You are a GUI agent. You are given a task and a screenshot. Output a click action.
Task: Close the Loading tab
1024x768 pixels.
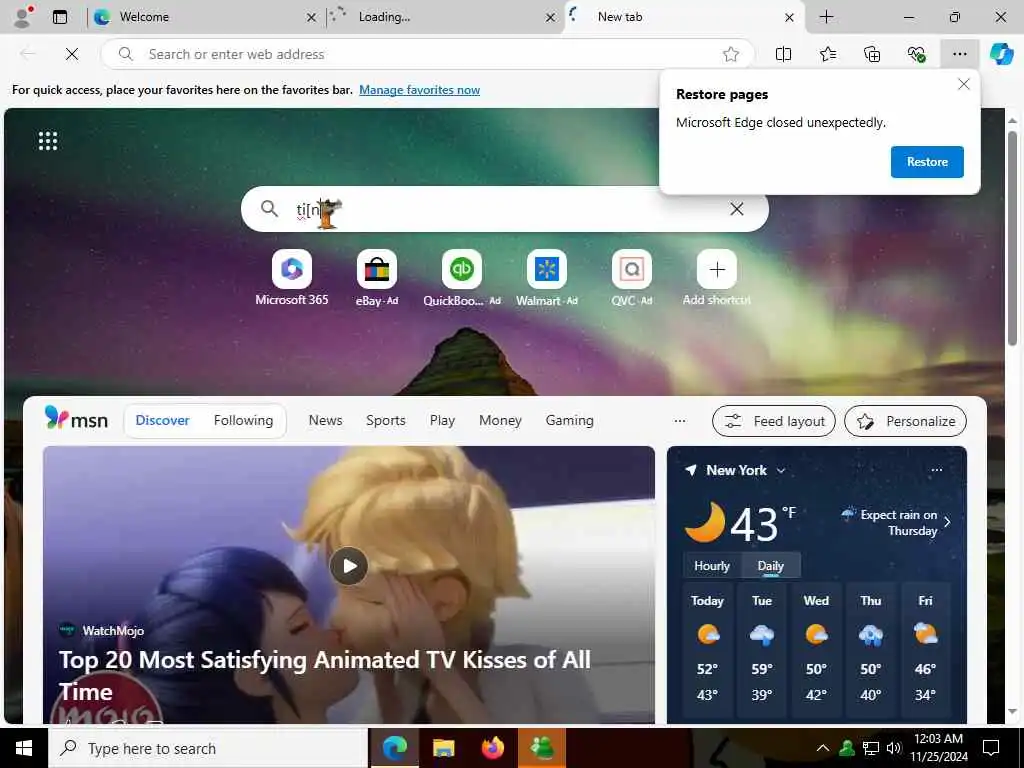tap(551, 18)
